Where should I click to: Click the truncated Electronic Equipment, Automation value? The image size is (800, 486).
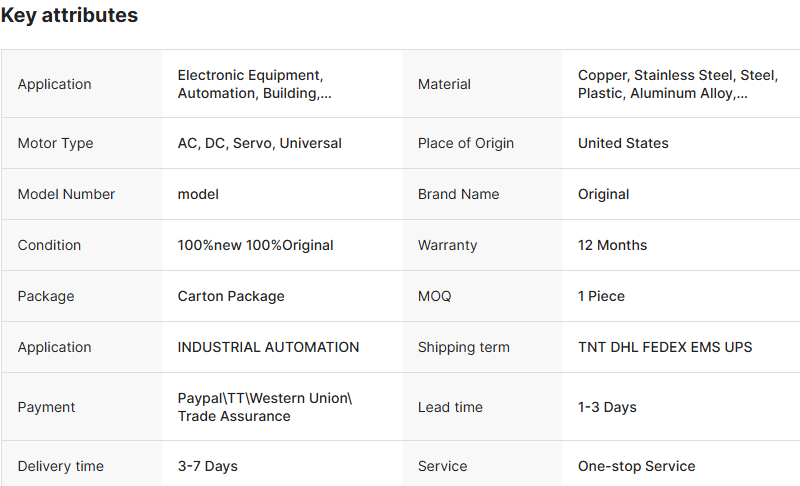point(254,84)
